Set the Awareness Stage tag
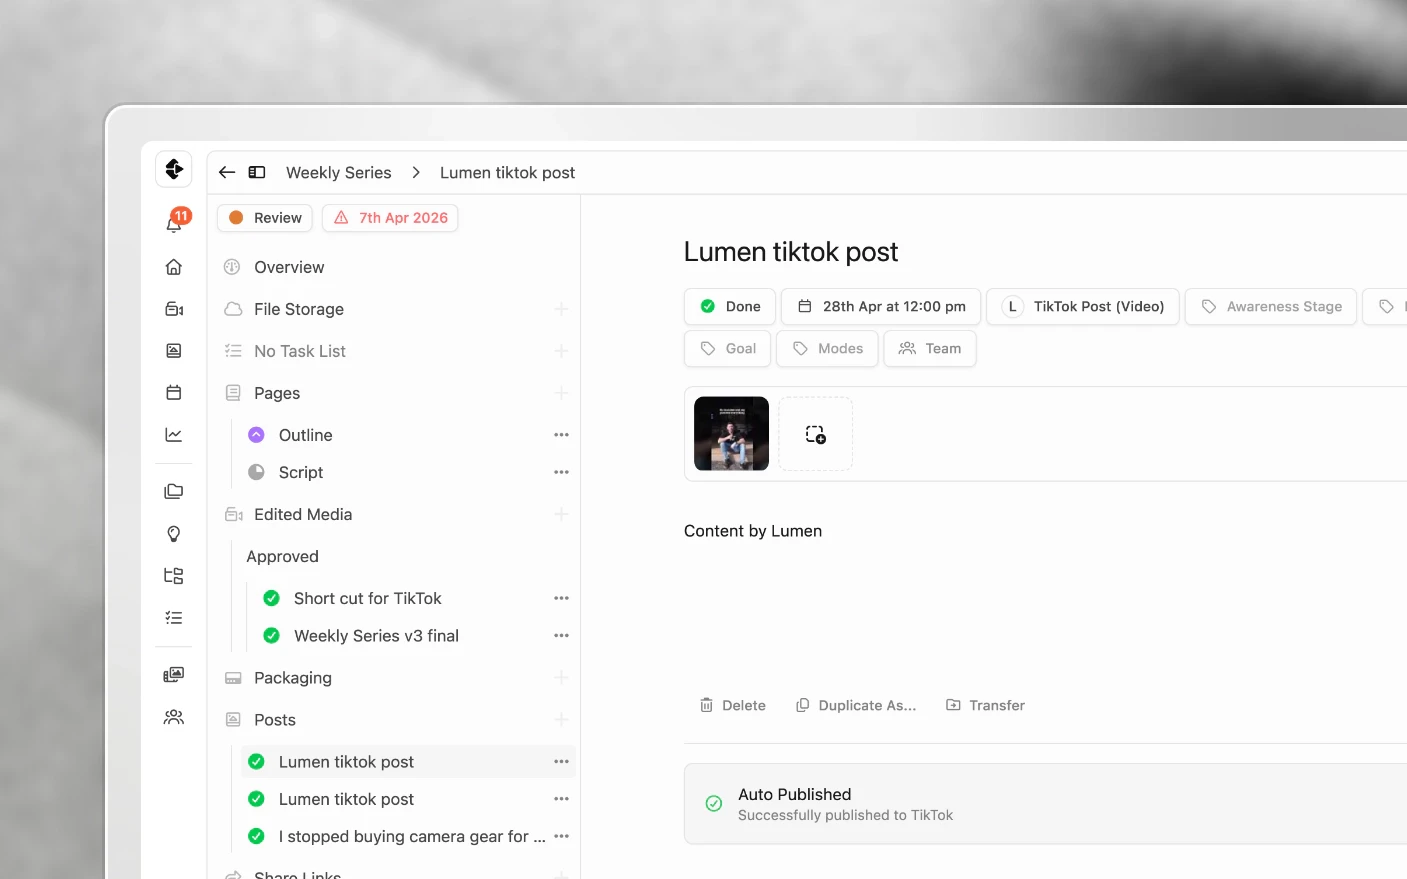 (1271, 307)
